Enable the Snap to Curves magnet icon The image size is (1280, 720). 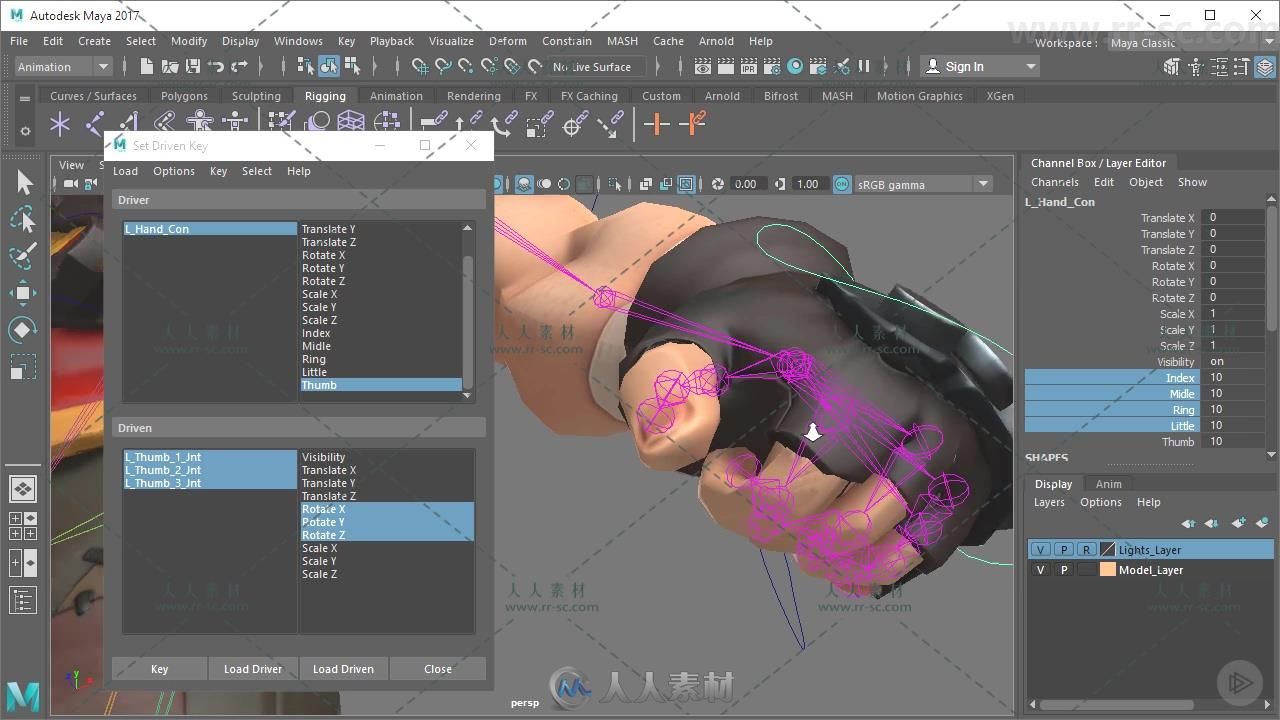click(443, 66)
